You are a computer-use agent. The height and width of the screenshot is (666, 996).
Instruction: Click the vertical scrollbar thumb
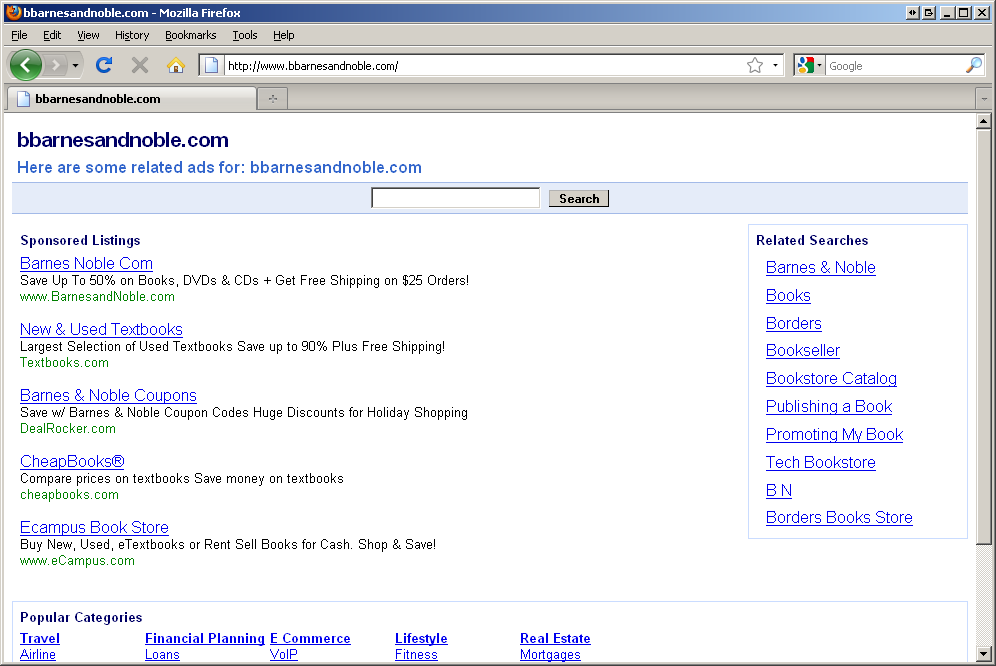983,337
